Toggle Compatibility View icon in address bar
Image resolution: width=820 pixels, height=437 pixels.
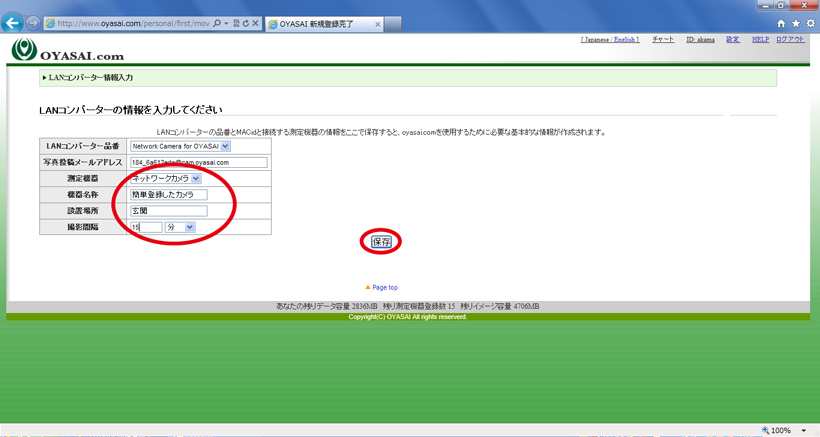[236, 24]
